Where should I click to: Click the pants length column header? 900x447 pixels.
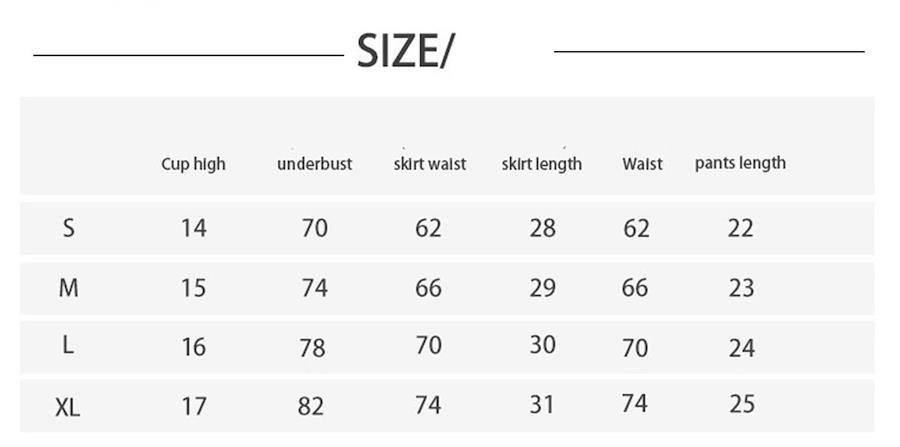tap(740, 163)
